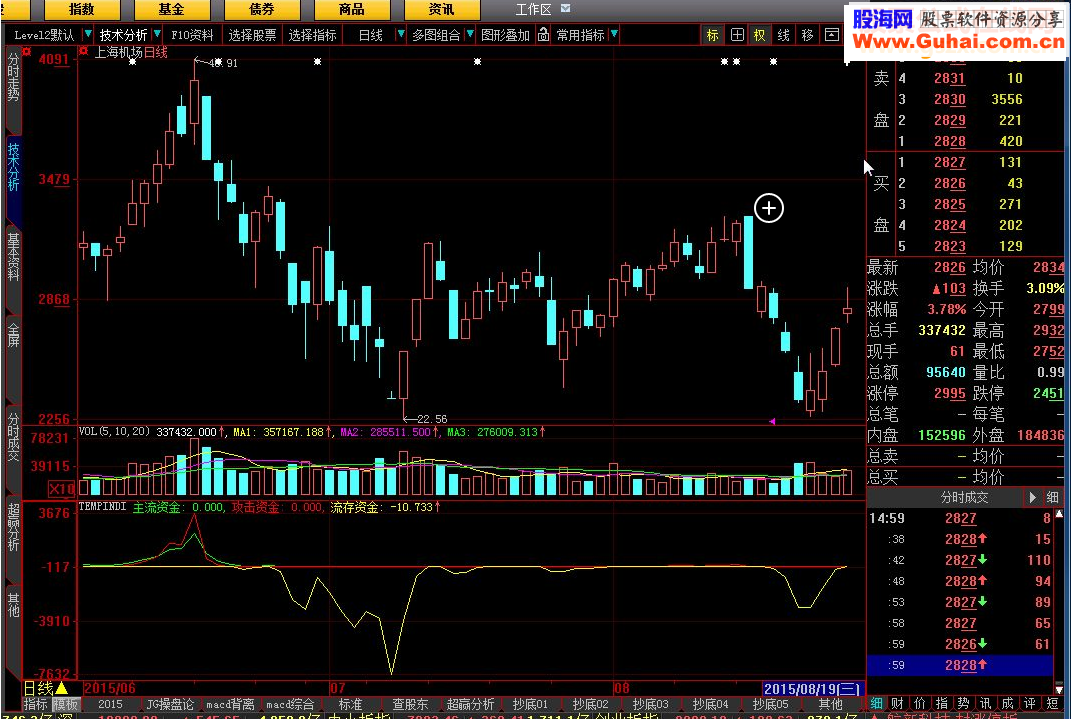Expand the 常用指标 dropdown arrow
Screen dimensions: 1071x719
(x=614, y=34)
